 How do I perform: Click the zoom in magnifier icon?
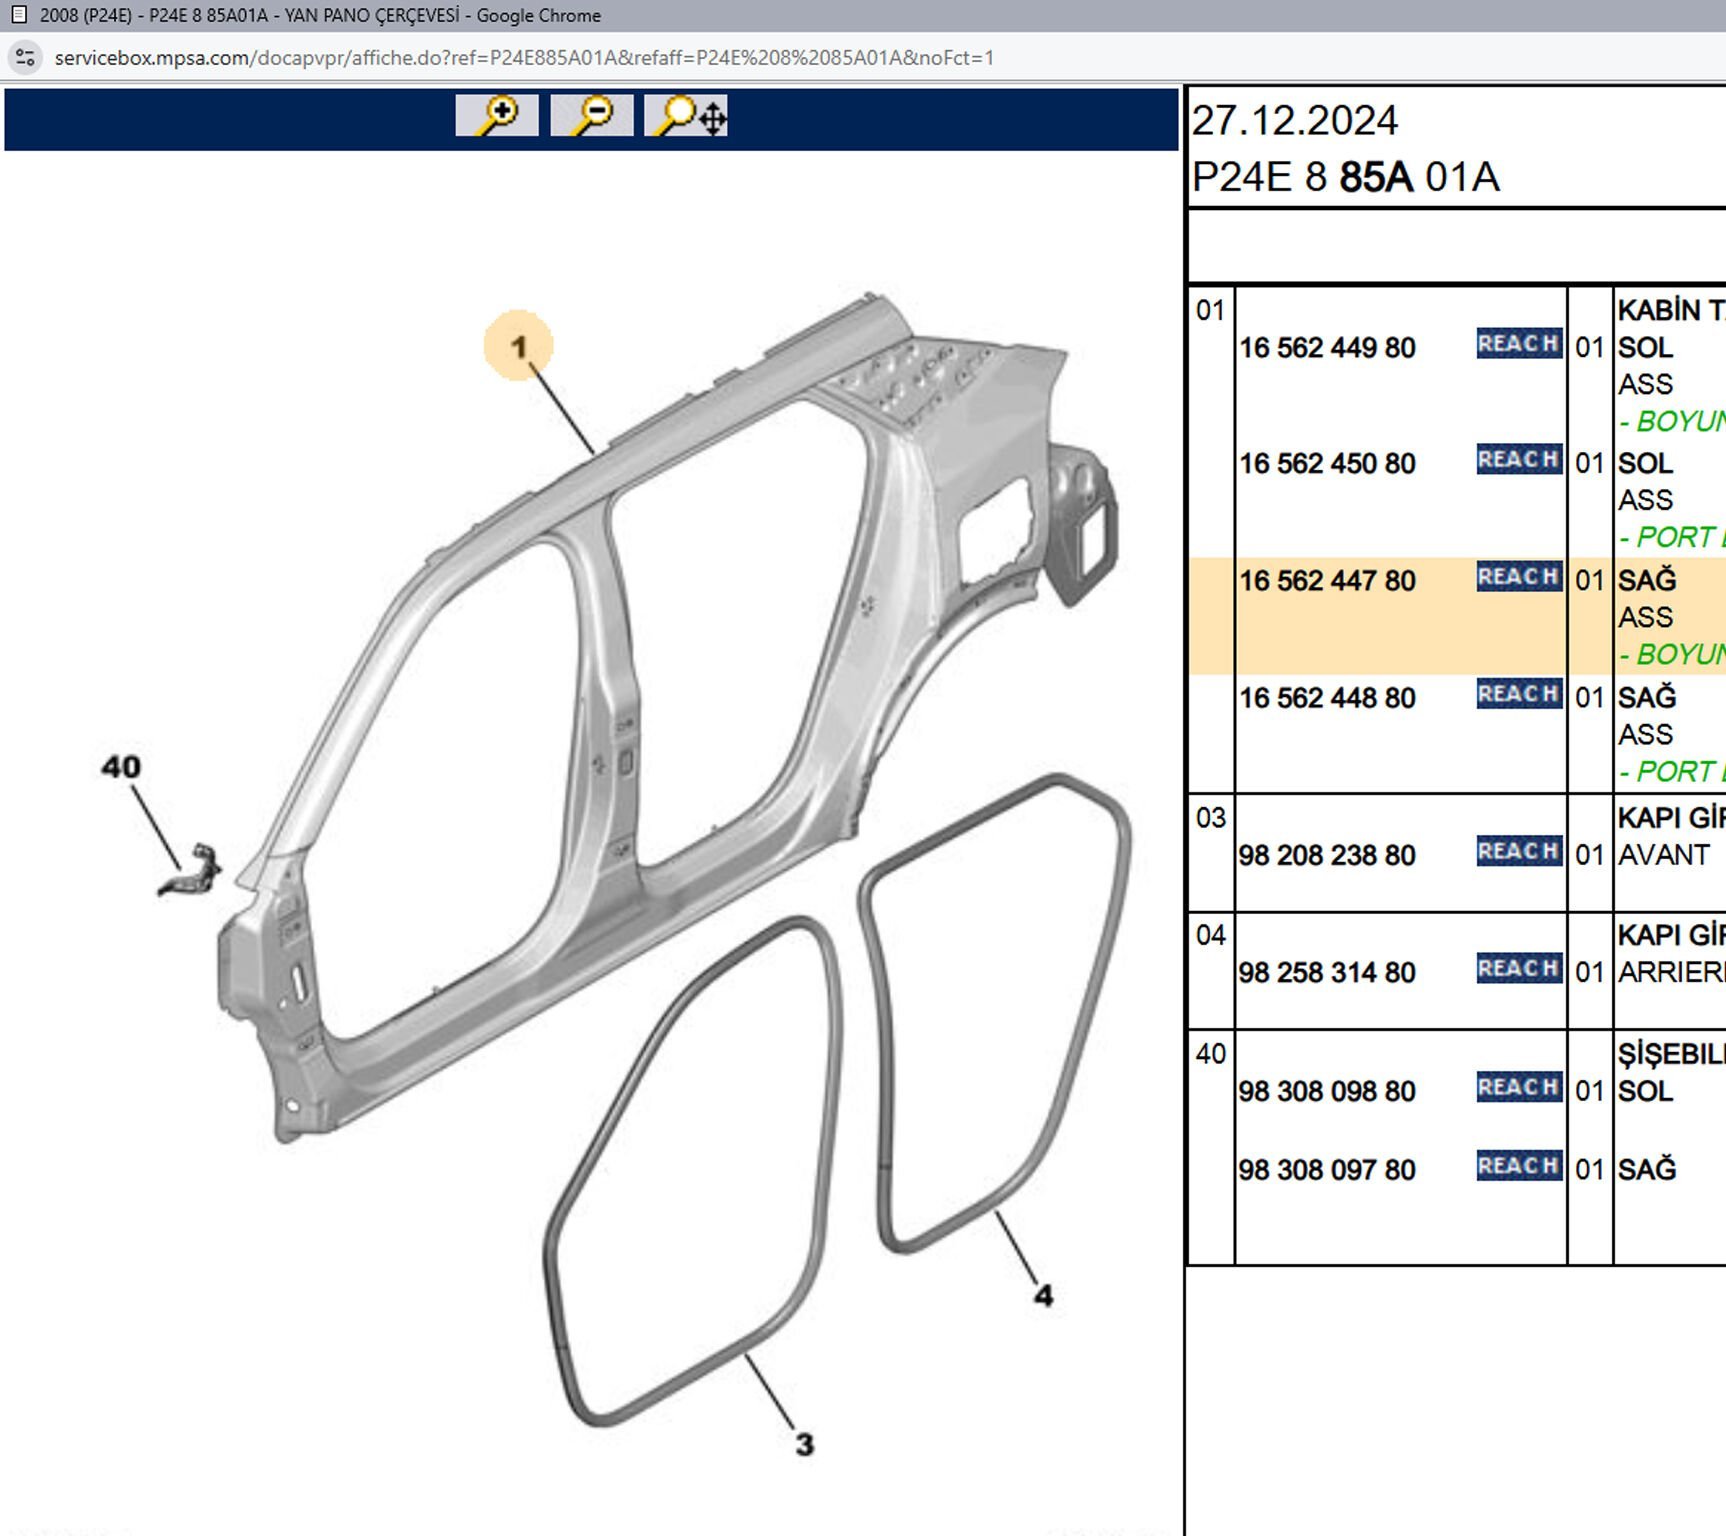click(x=496, y=115)
